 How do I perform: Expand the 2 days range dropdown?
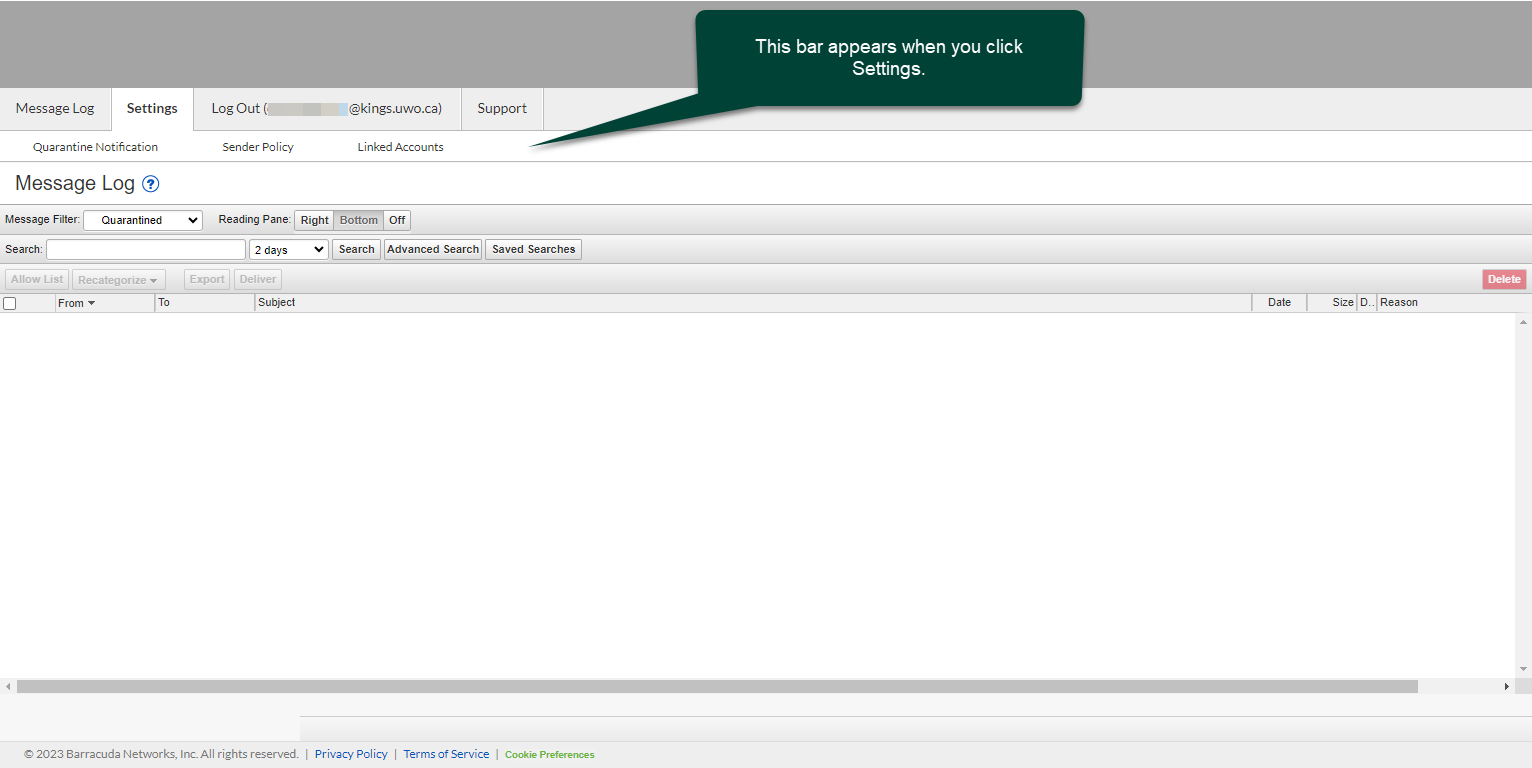tap(289, 250)
